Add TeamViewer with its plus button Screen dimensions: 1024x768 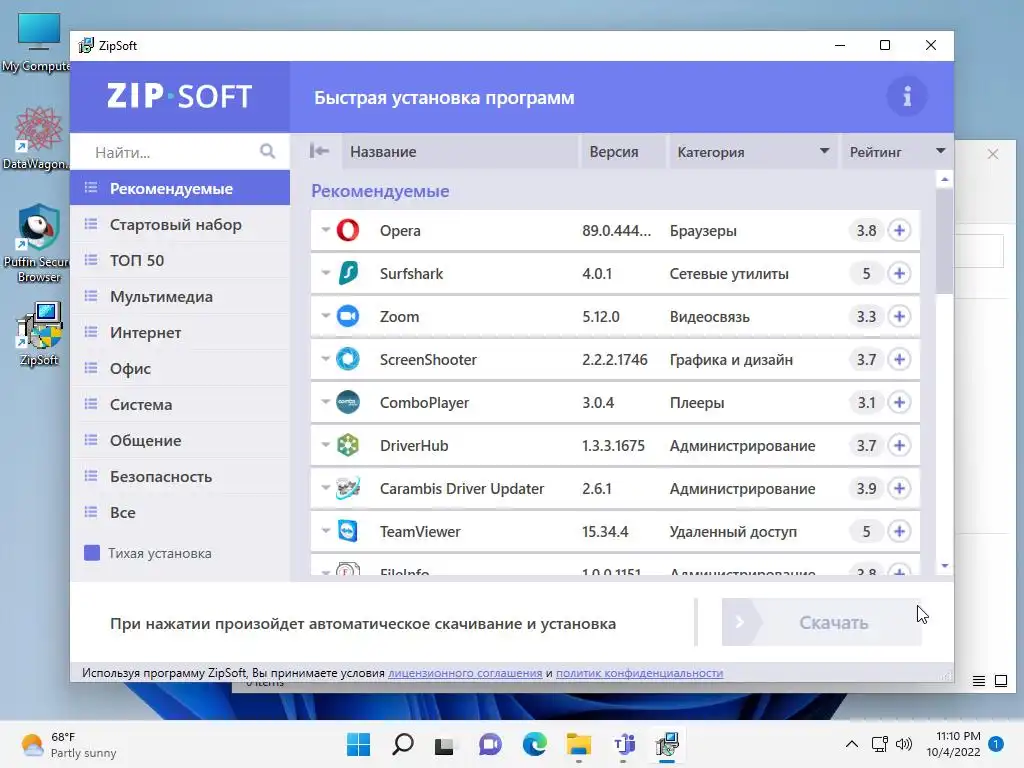899,532
